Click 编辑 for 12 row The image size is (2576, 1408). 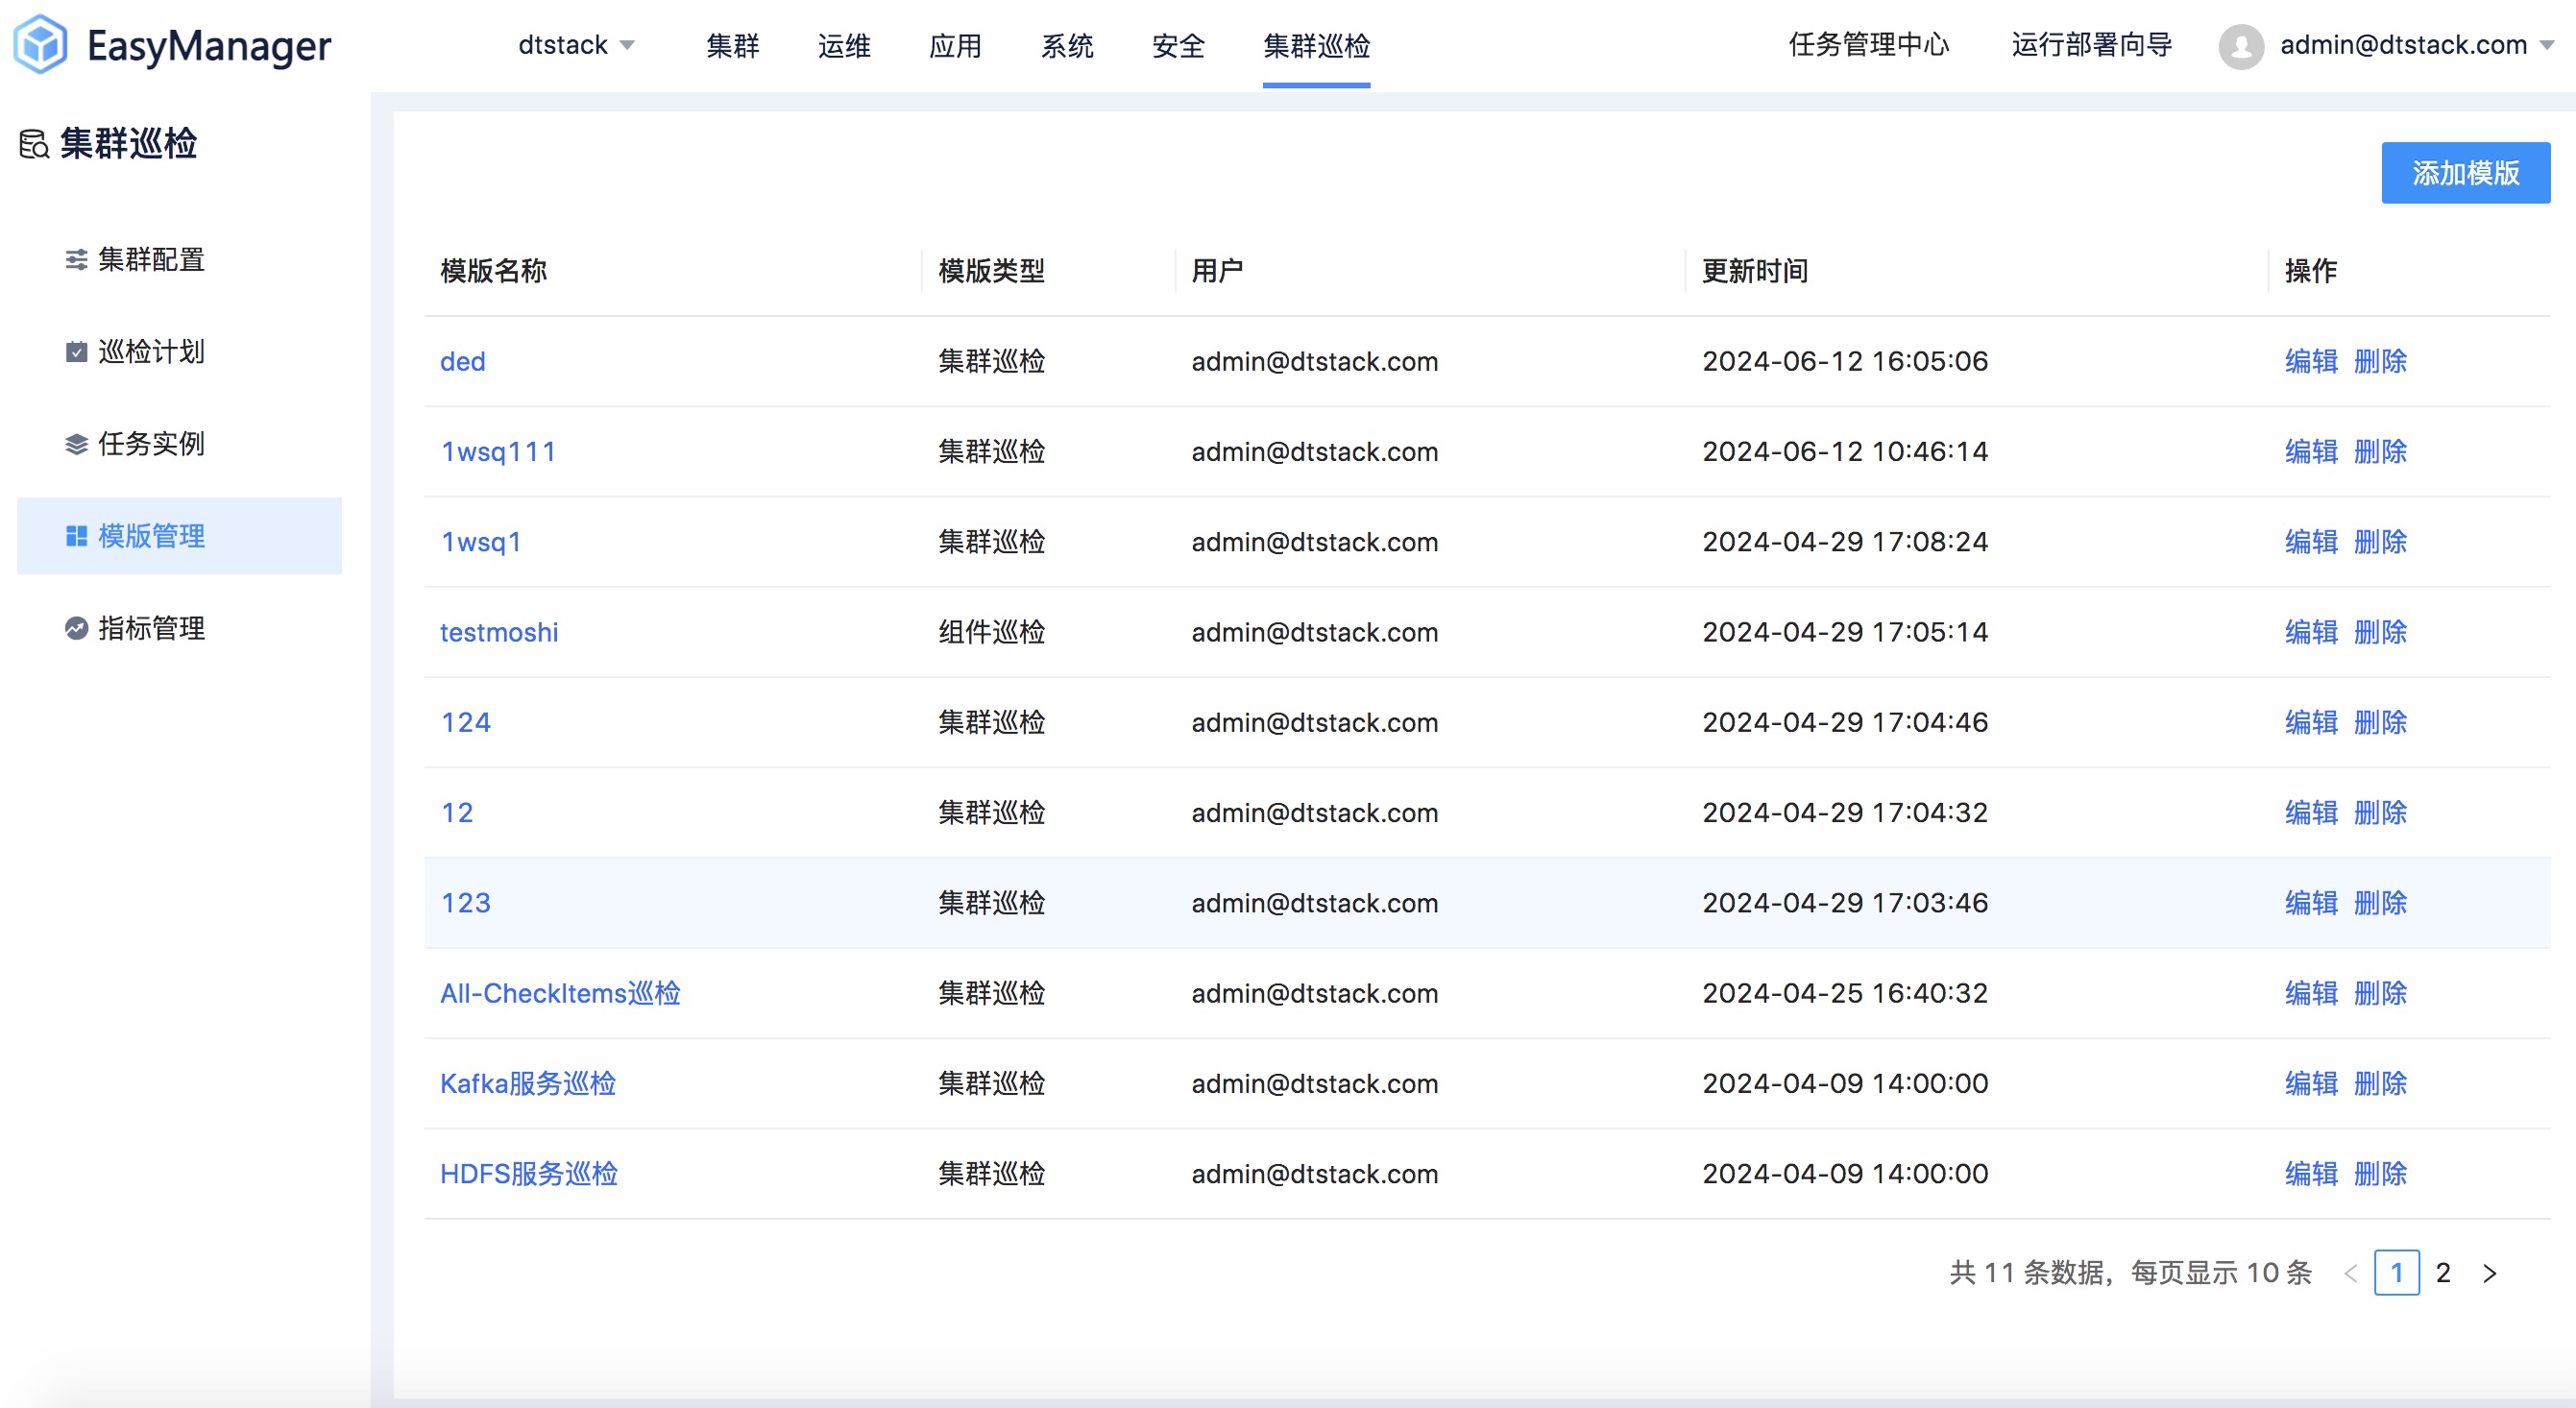click(x=2311, y=812)
